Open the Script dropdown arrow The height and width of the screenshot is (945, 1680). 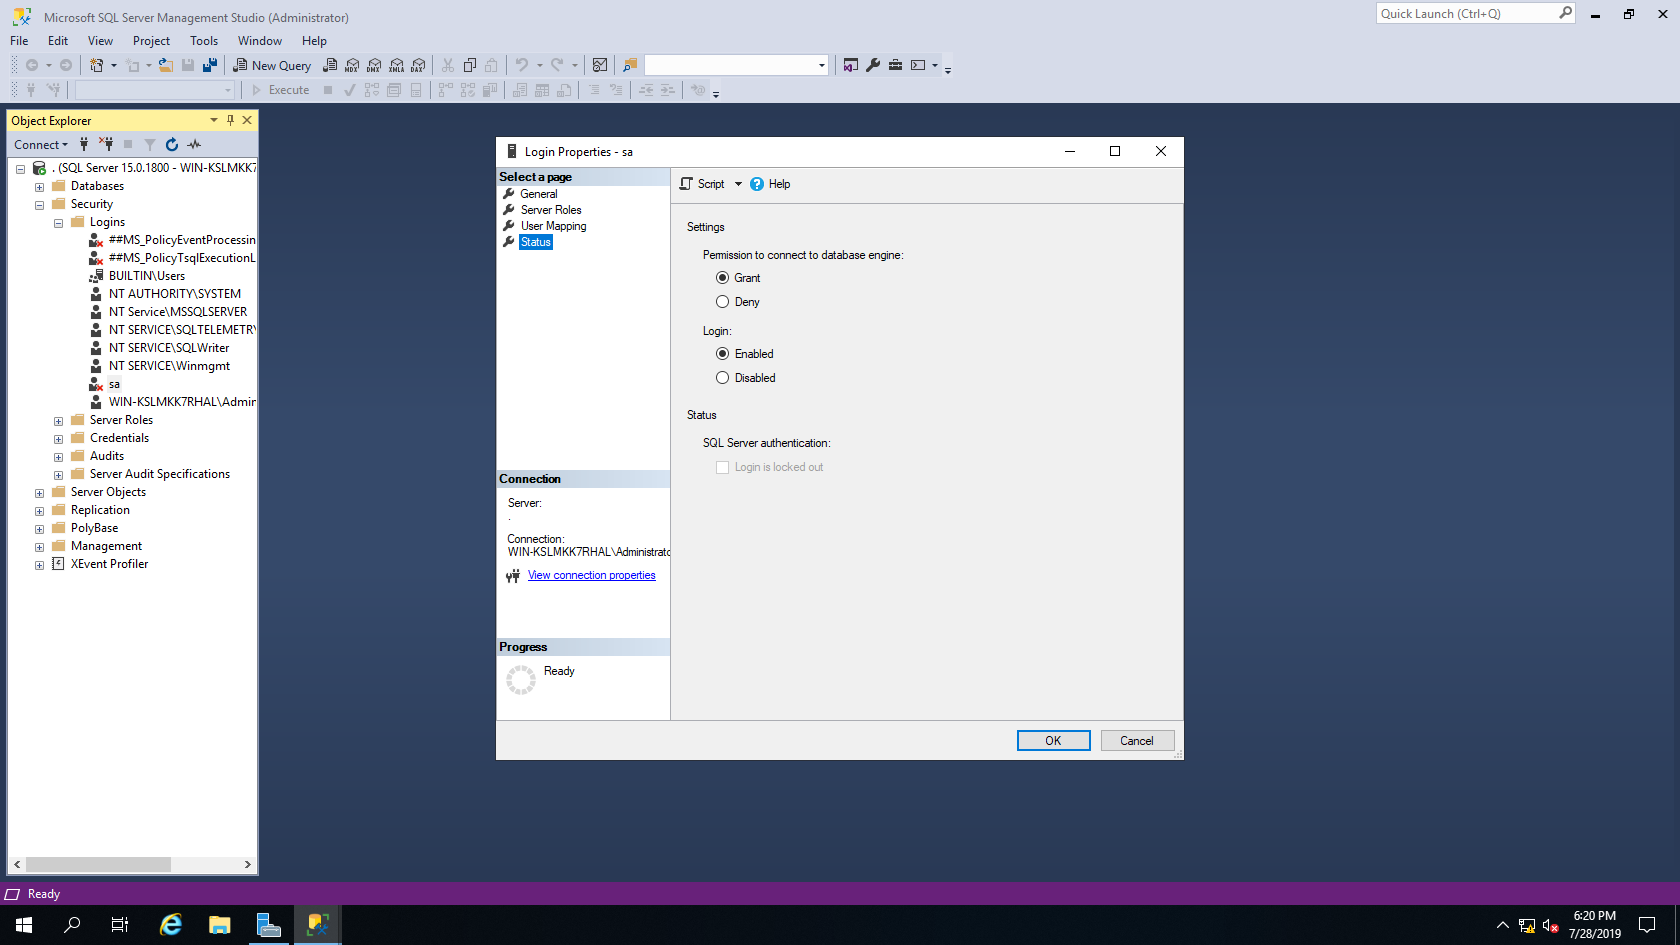738,184
